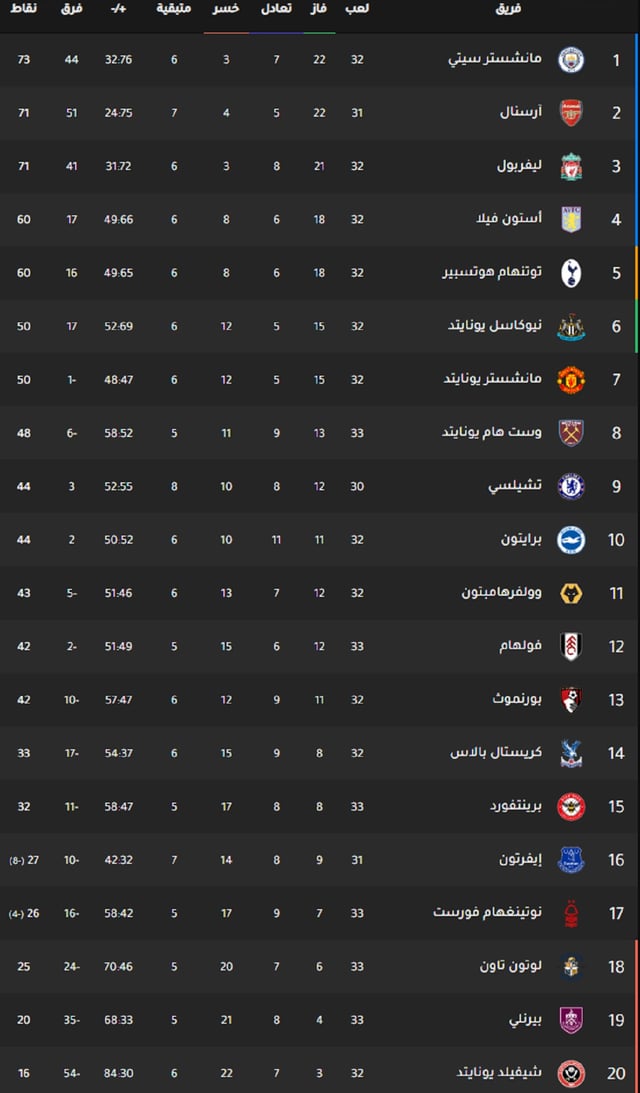Open the Arsenal club crest

click(x=571, y=113)
